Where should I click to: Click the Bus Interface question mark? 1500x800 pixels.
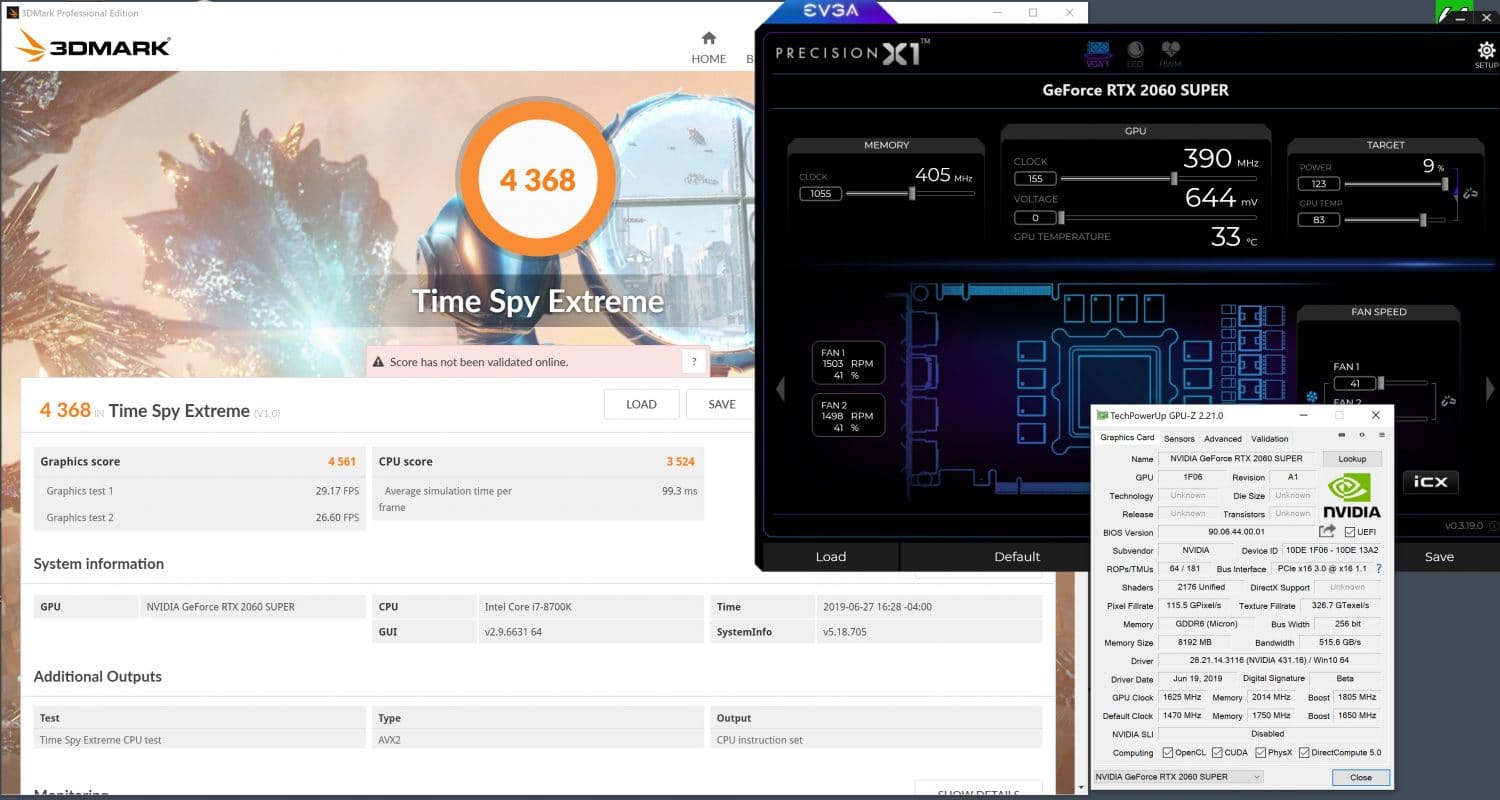tap(1378, 569)
